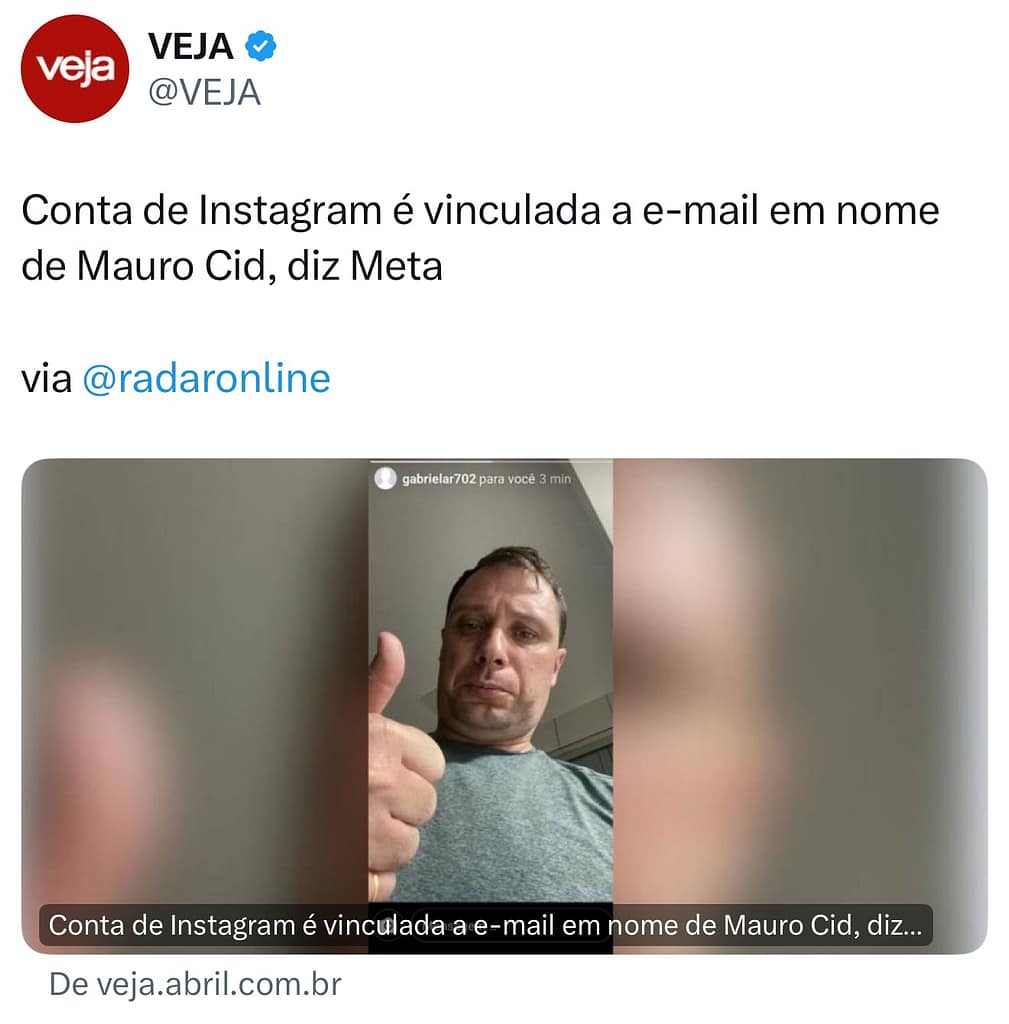The height and width of the screenshot is (1024, 1009).
Task: Open the @radaronline mention
Action: point(206,378)
